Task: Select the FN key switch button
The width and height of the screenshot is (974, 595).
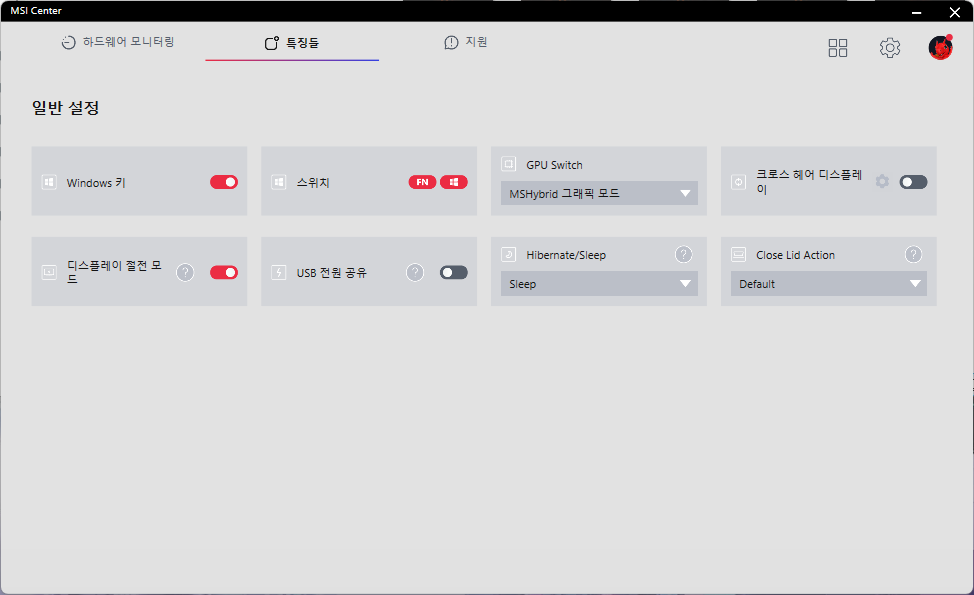Action: point(422,182)
